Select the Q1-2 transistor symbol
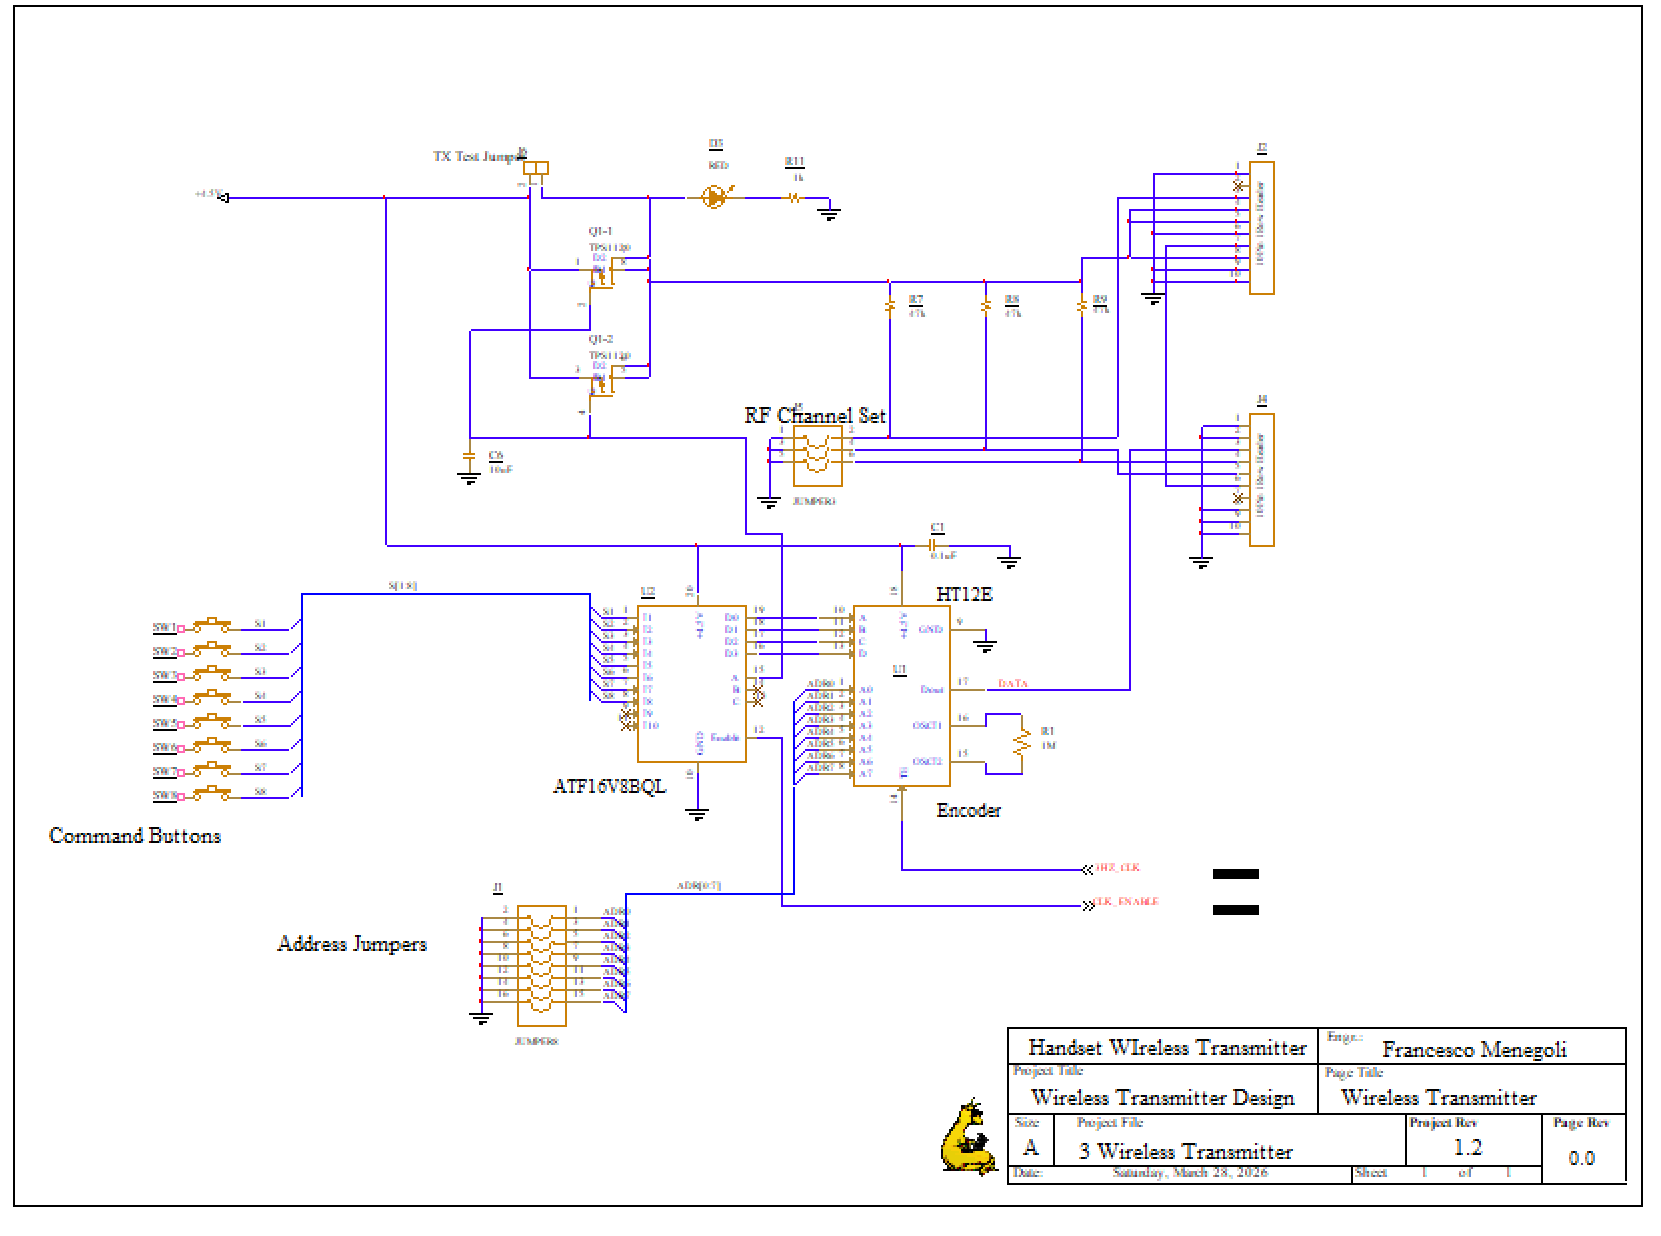1661x1236 pixels. pyautogui.click(x=602, y=381)
